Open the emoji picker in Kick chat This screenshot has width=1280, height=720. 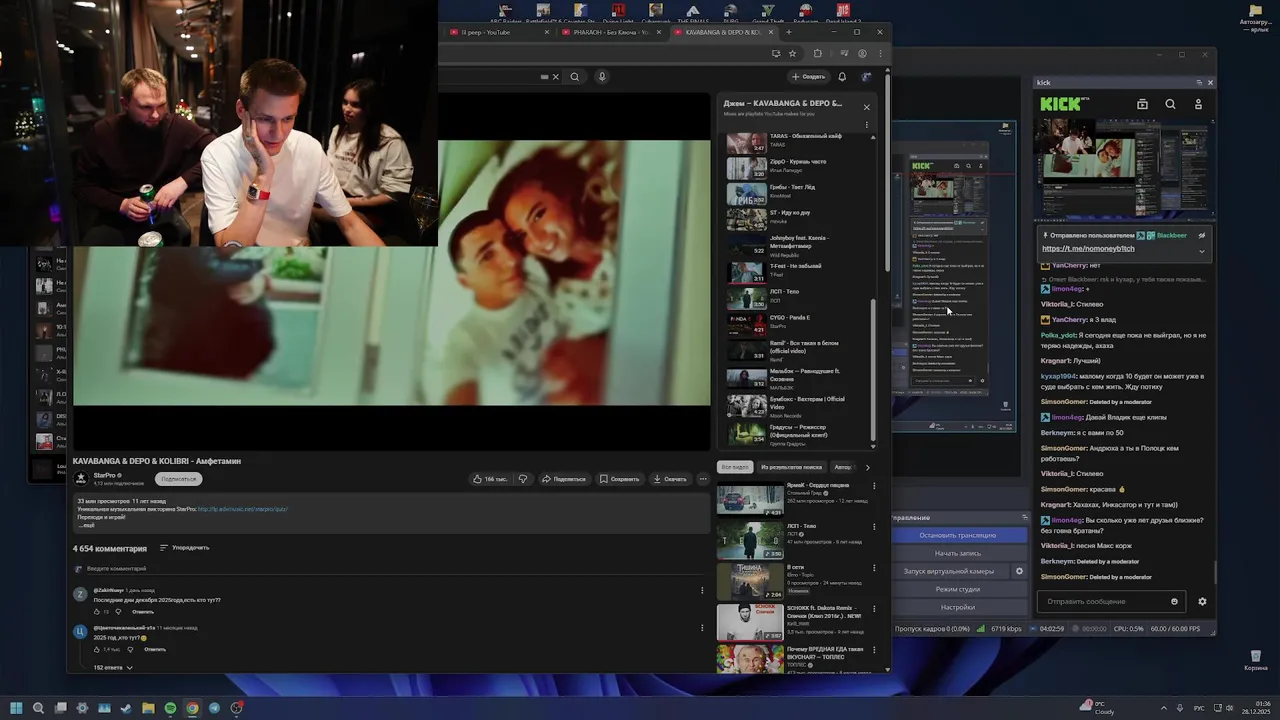point(1174,602)
